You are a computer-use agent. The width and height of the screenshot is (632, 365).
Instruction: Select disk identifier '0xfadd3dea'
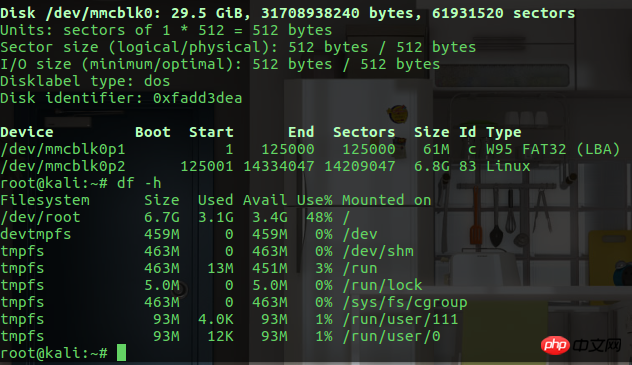[198, 98]
